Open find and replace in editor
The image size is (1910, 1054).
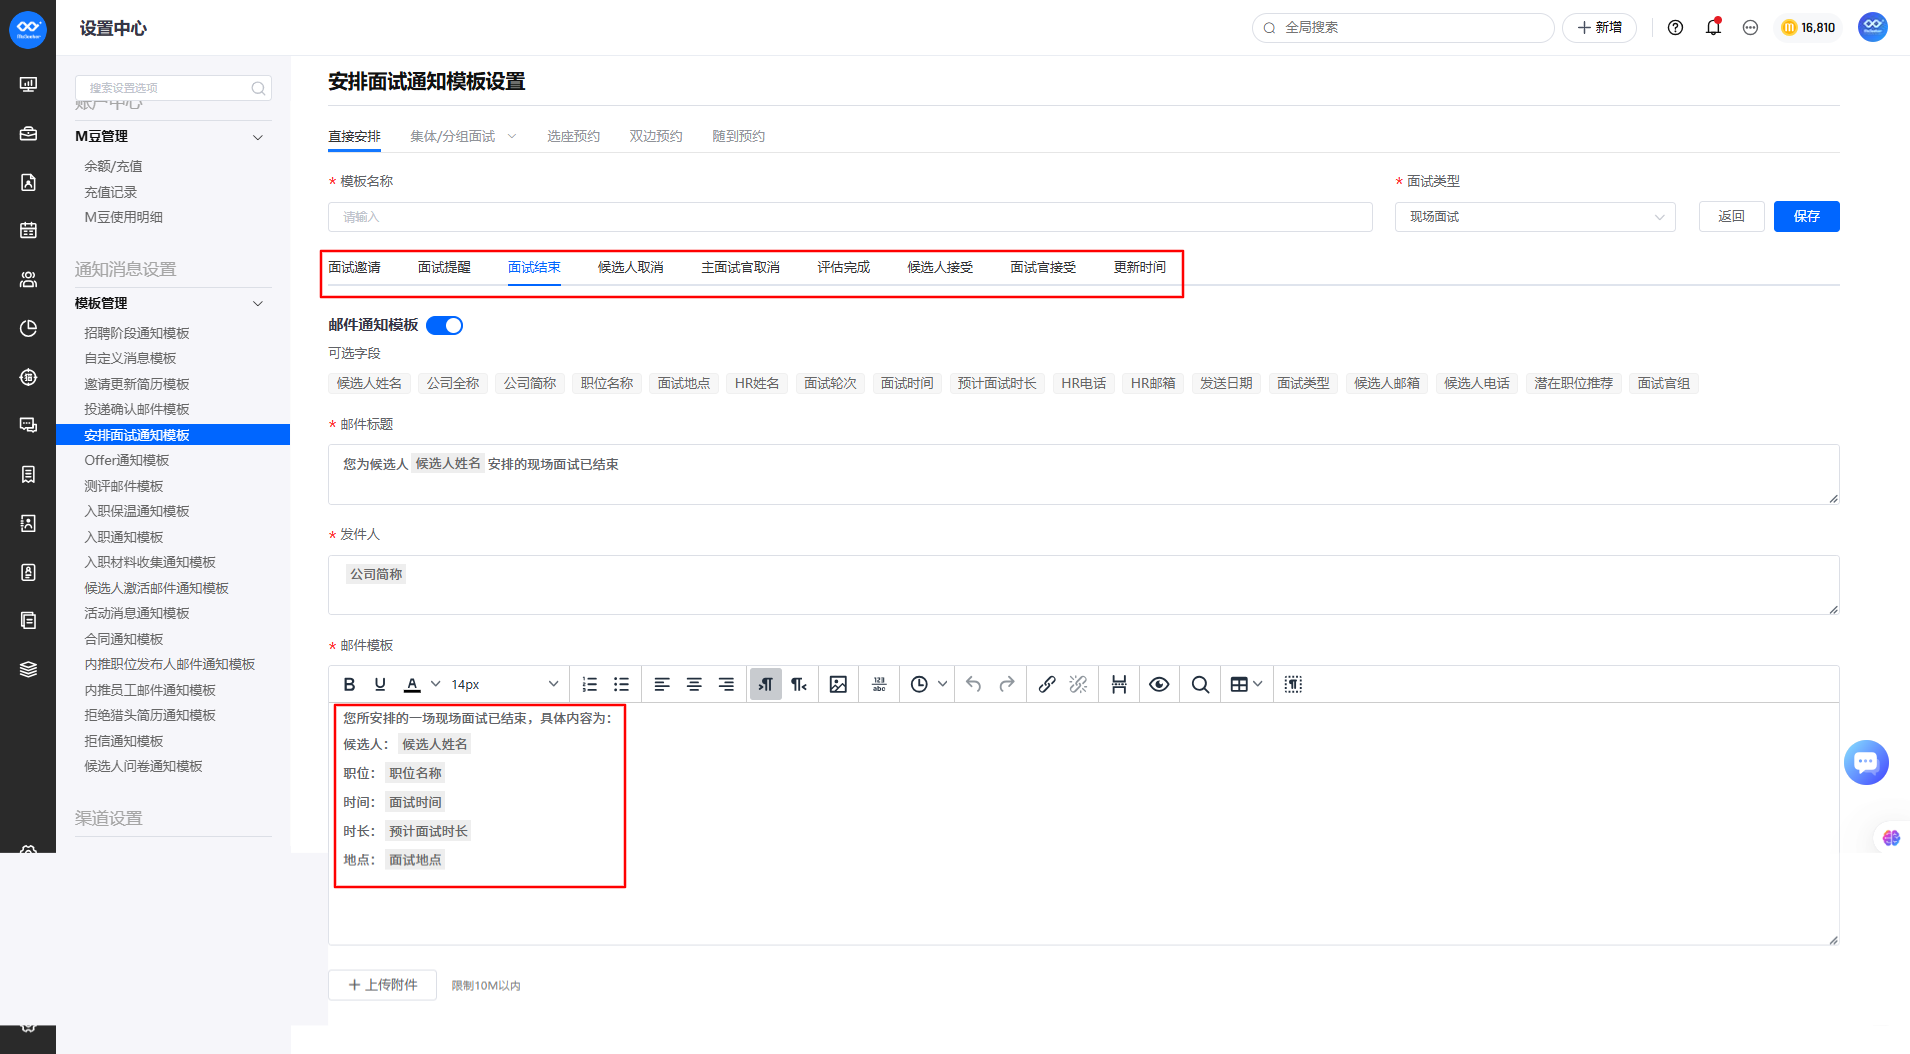coord(1200,685)
